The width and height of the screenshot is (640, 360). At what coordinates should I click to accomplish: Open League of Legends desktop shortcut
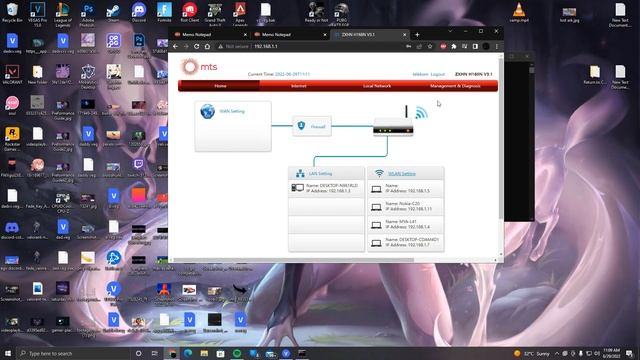click(x=62, y=13)
